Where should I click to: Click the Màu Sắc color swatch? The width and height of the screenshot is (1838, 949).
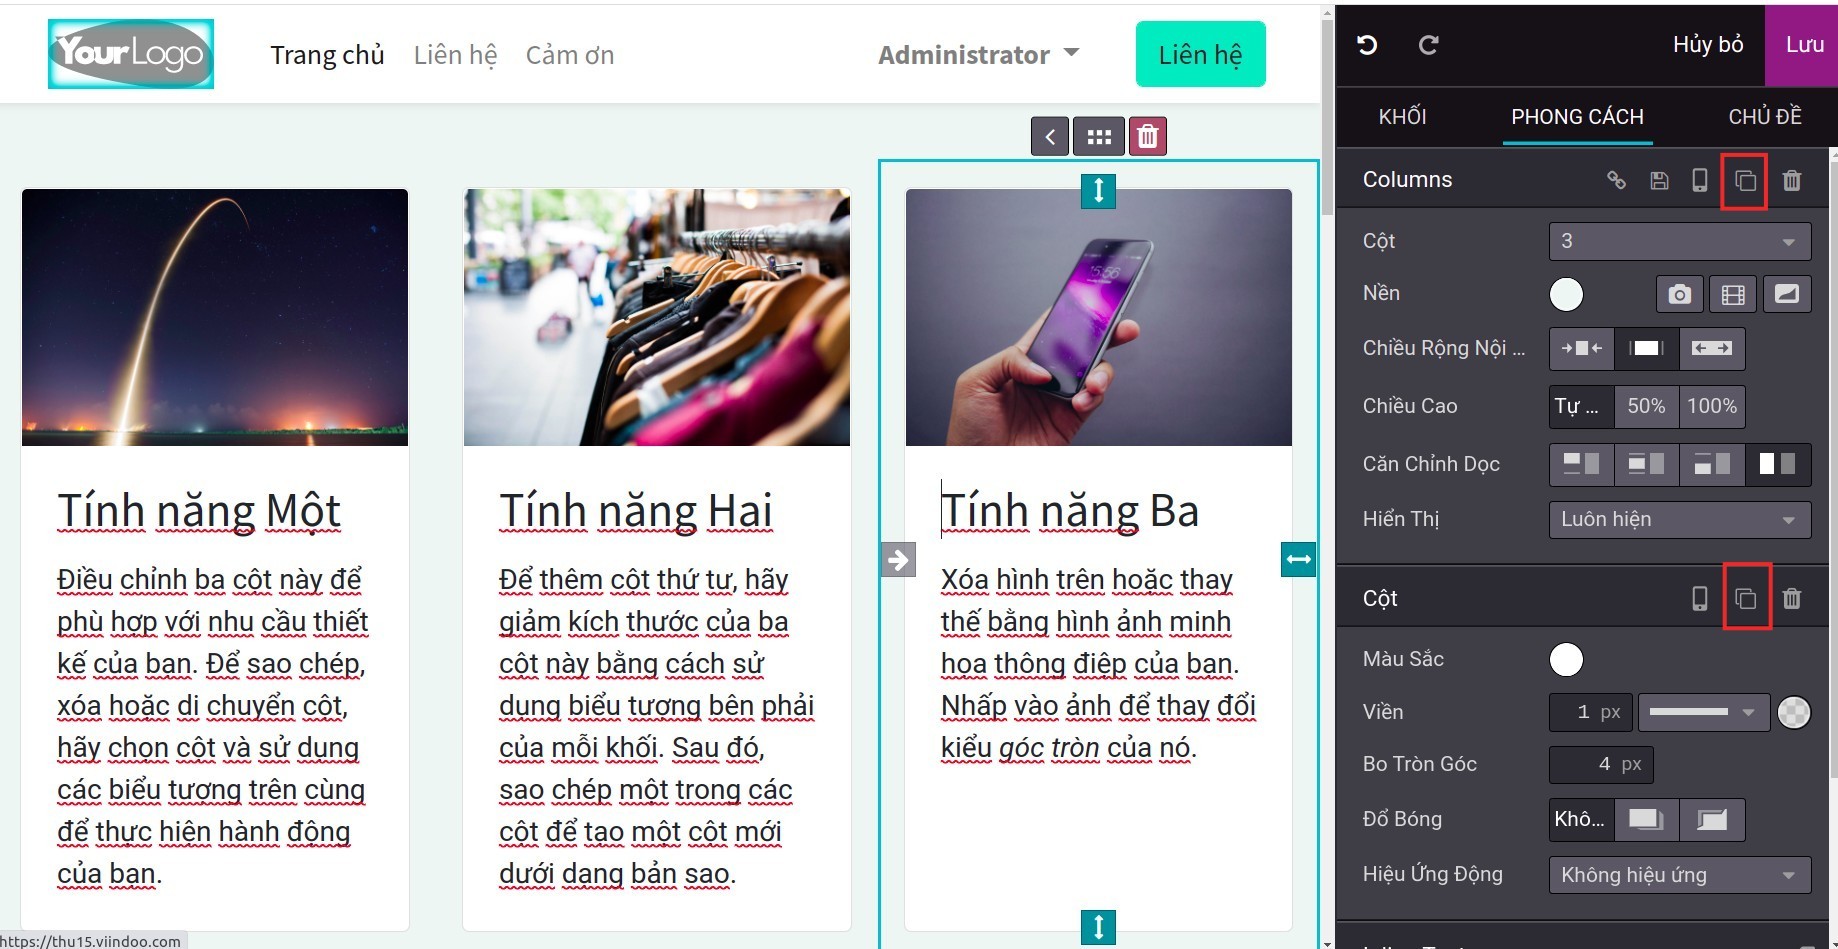click(1566, 659)
